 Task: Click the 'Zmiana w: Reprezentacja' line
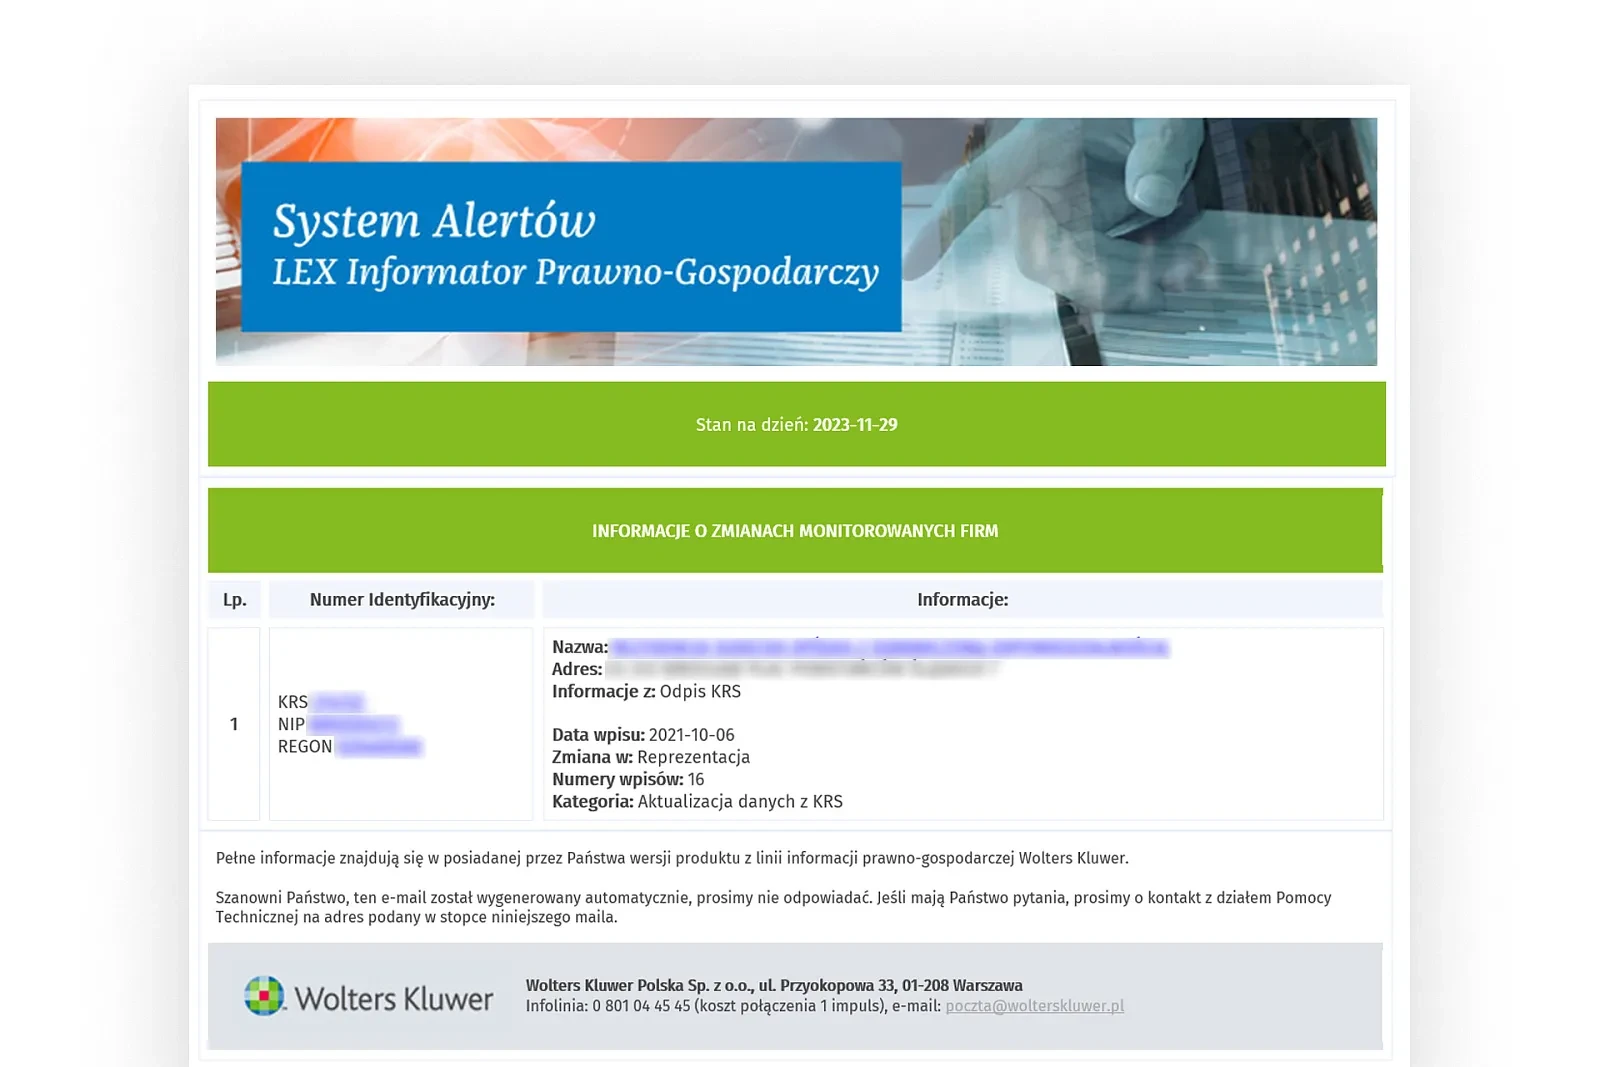[651, 757]
